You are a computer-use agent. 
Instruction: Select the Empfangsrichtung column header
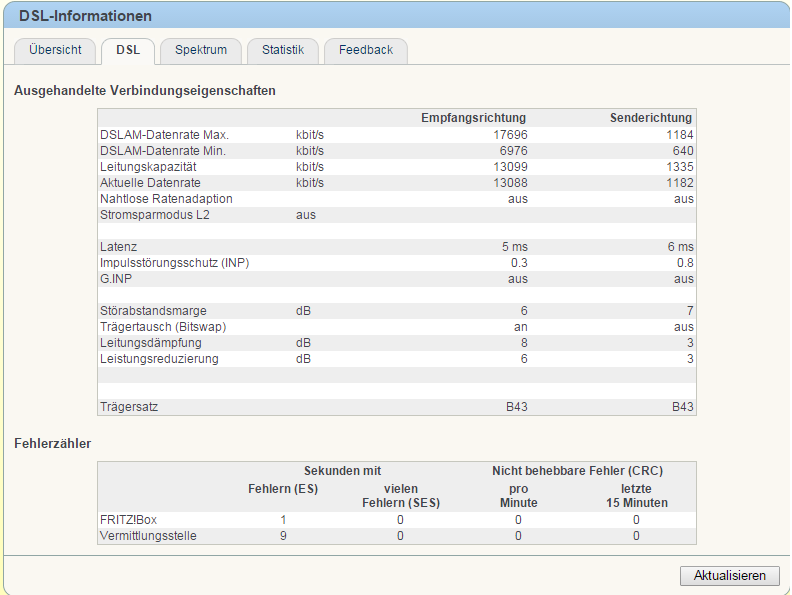(x=473, y=118)
